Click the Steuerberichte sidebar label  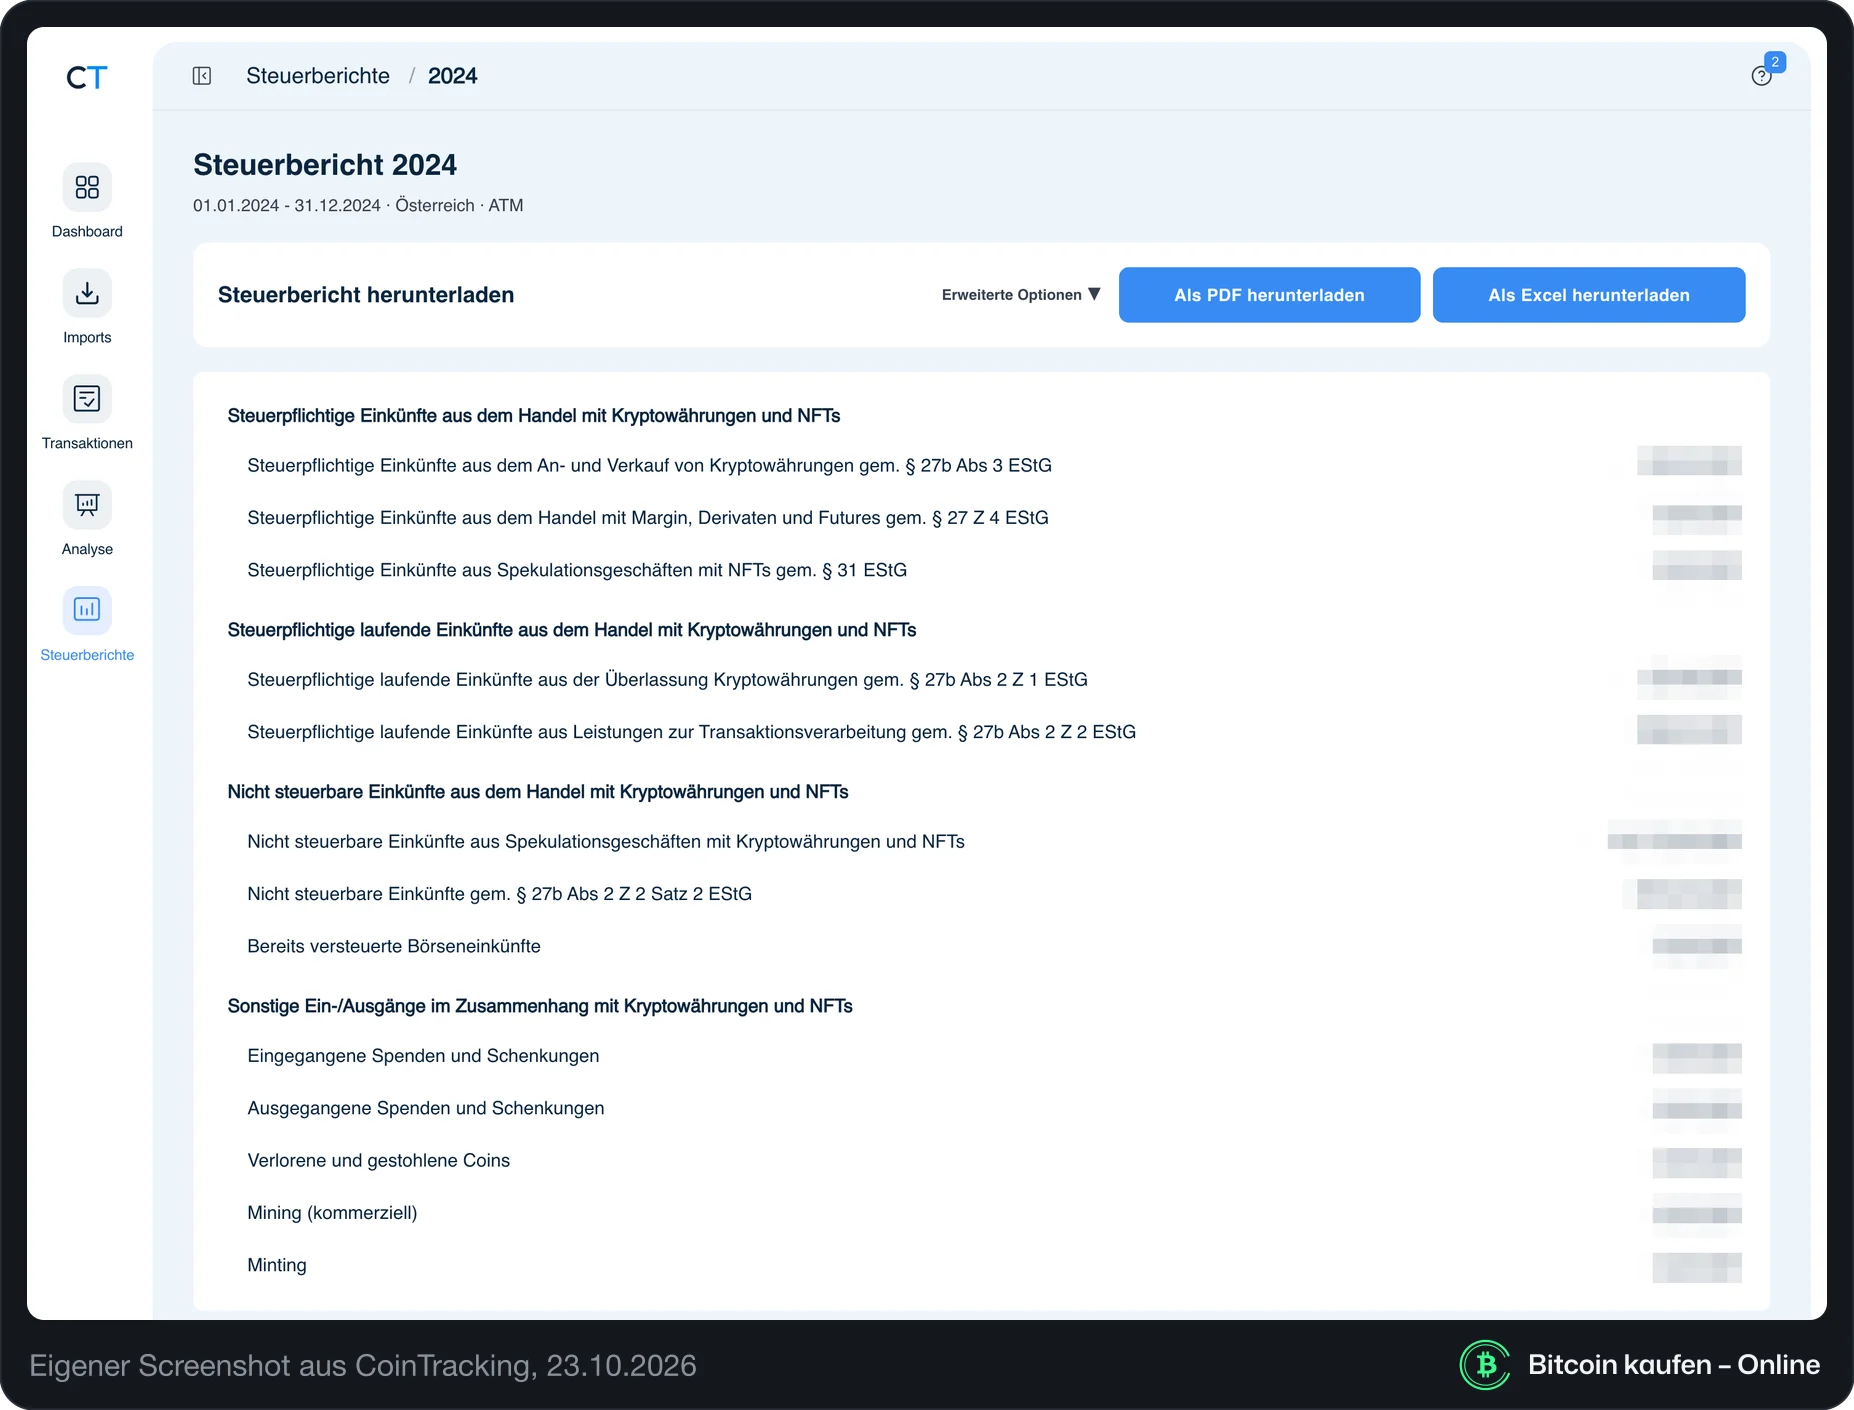pyautogui.click(x=87, y=655)
